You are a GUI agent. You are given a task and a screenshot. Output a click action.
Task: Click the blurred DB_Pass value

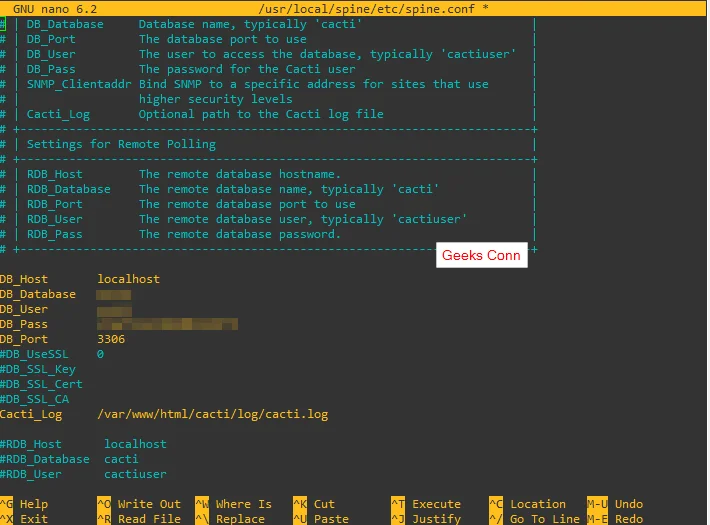(x=168, y=324)
